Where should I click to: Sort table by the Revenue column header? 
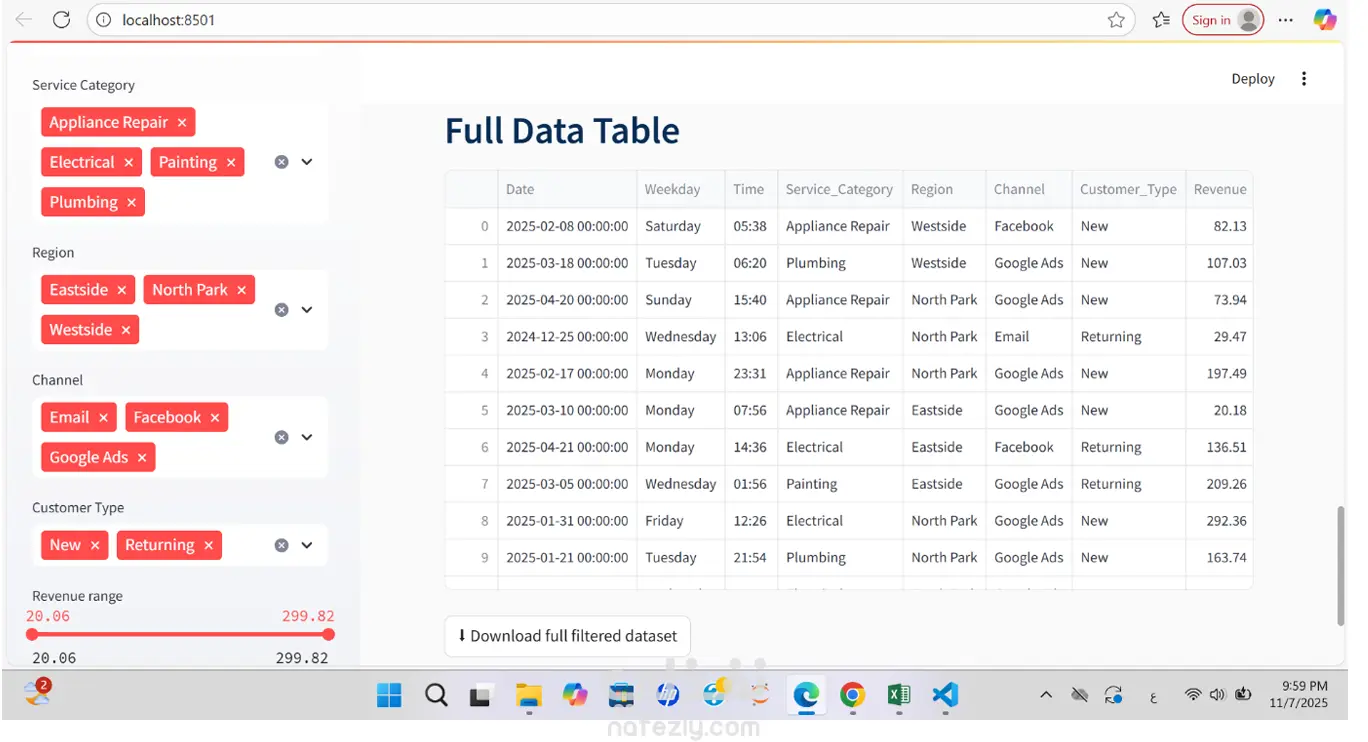[x=1219, y=189]
